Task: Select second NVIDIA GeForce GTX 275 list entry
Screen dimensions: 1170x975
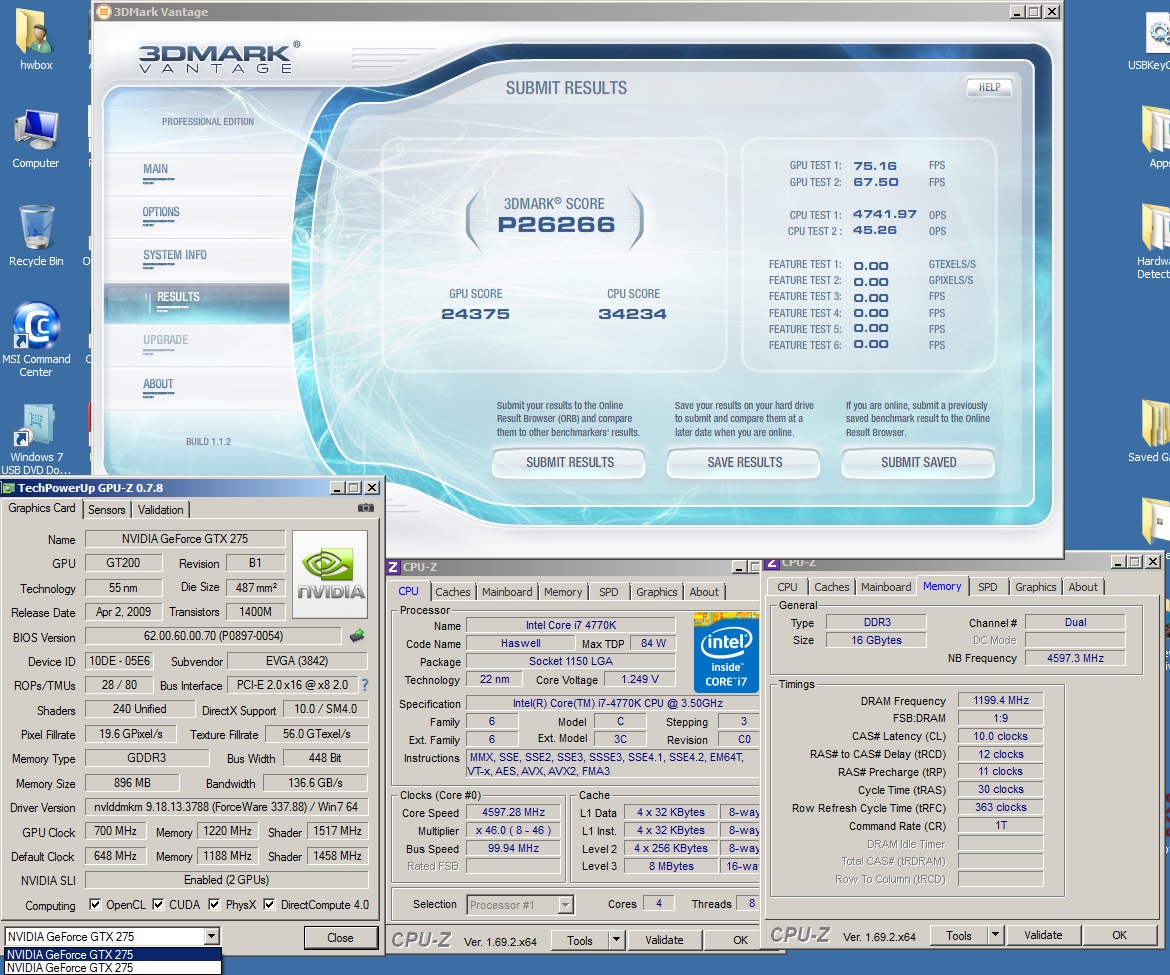Action: click(113, 968)
